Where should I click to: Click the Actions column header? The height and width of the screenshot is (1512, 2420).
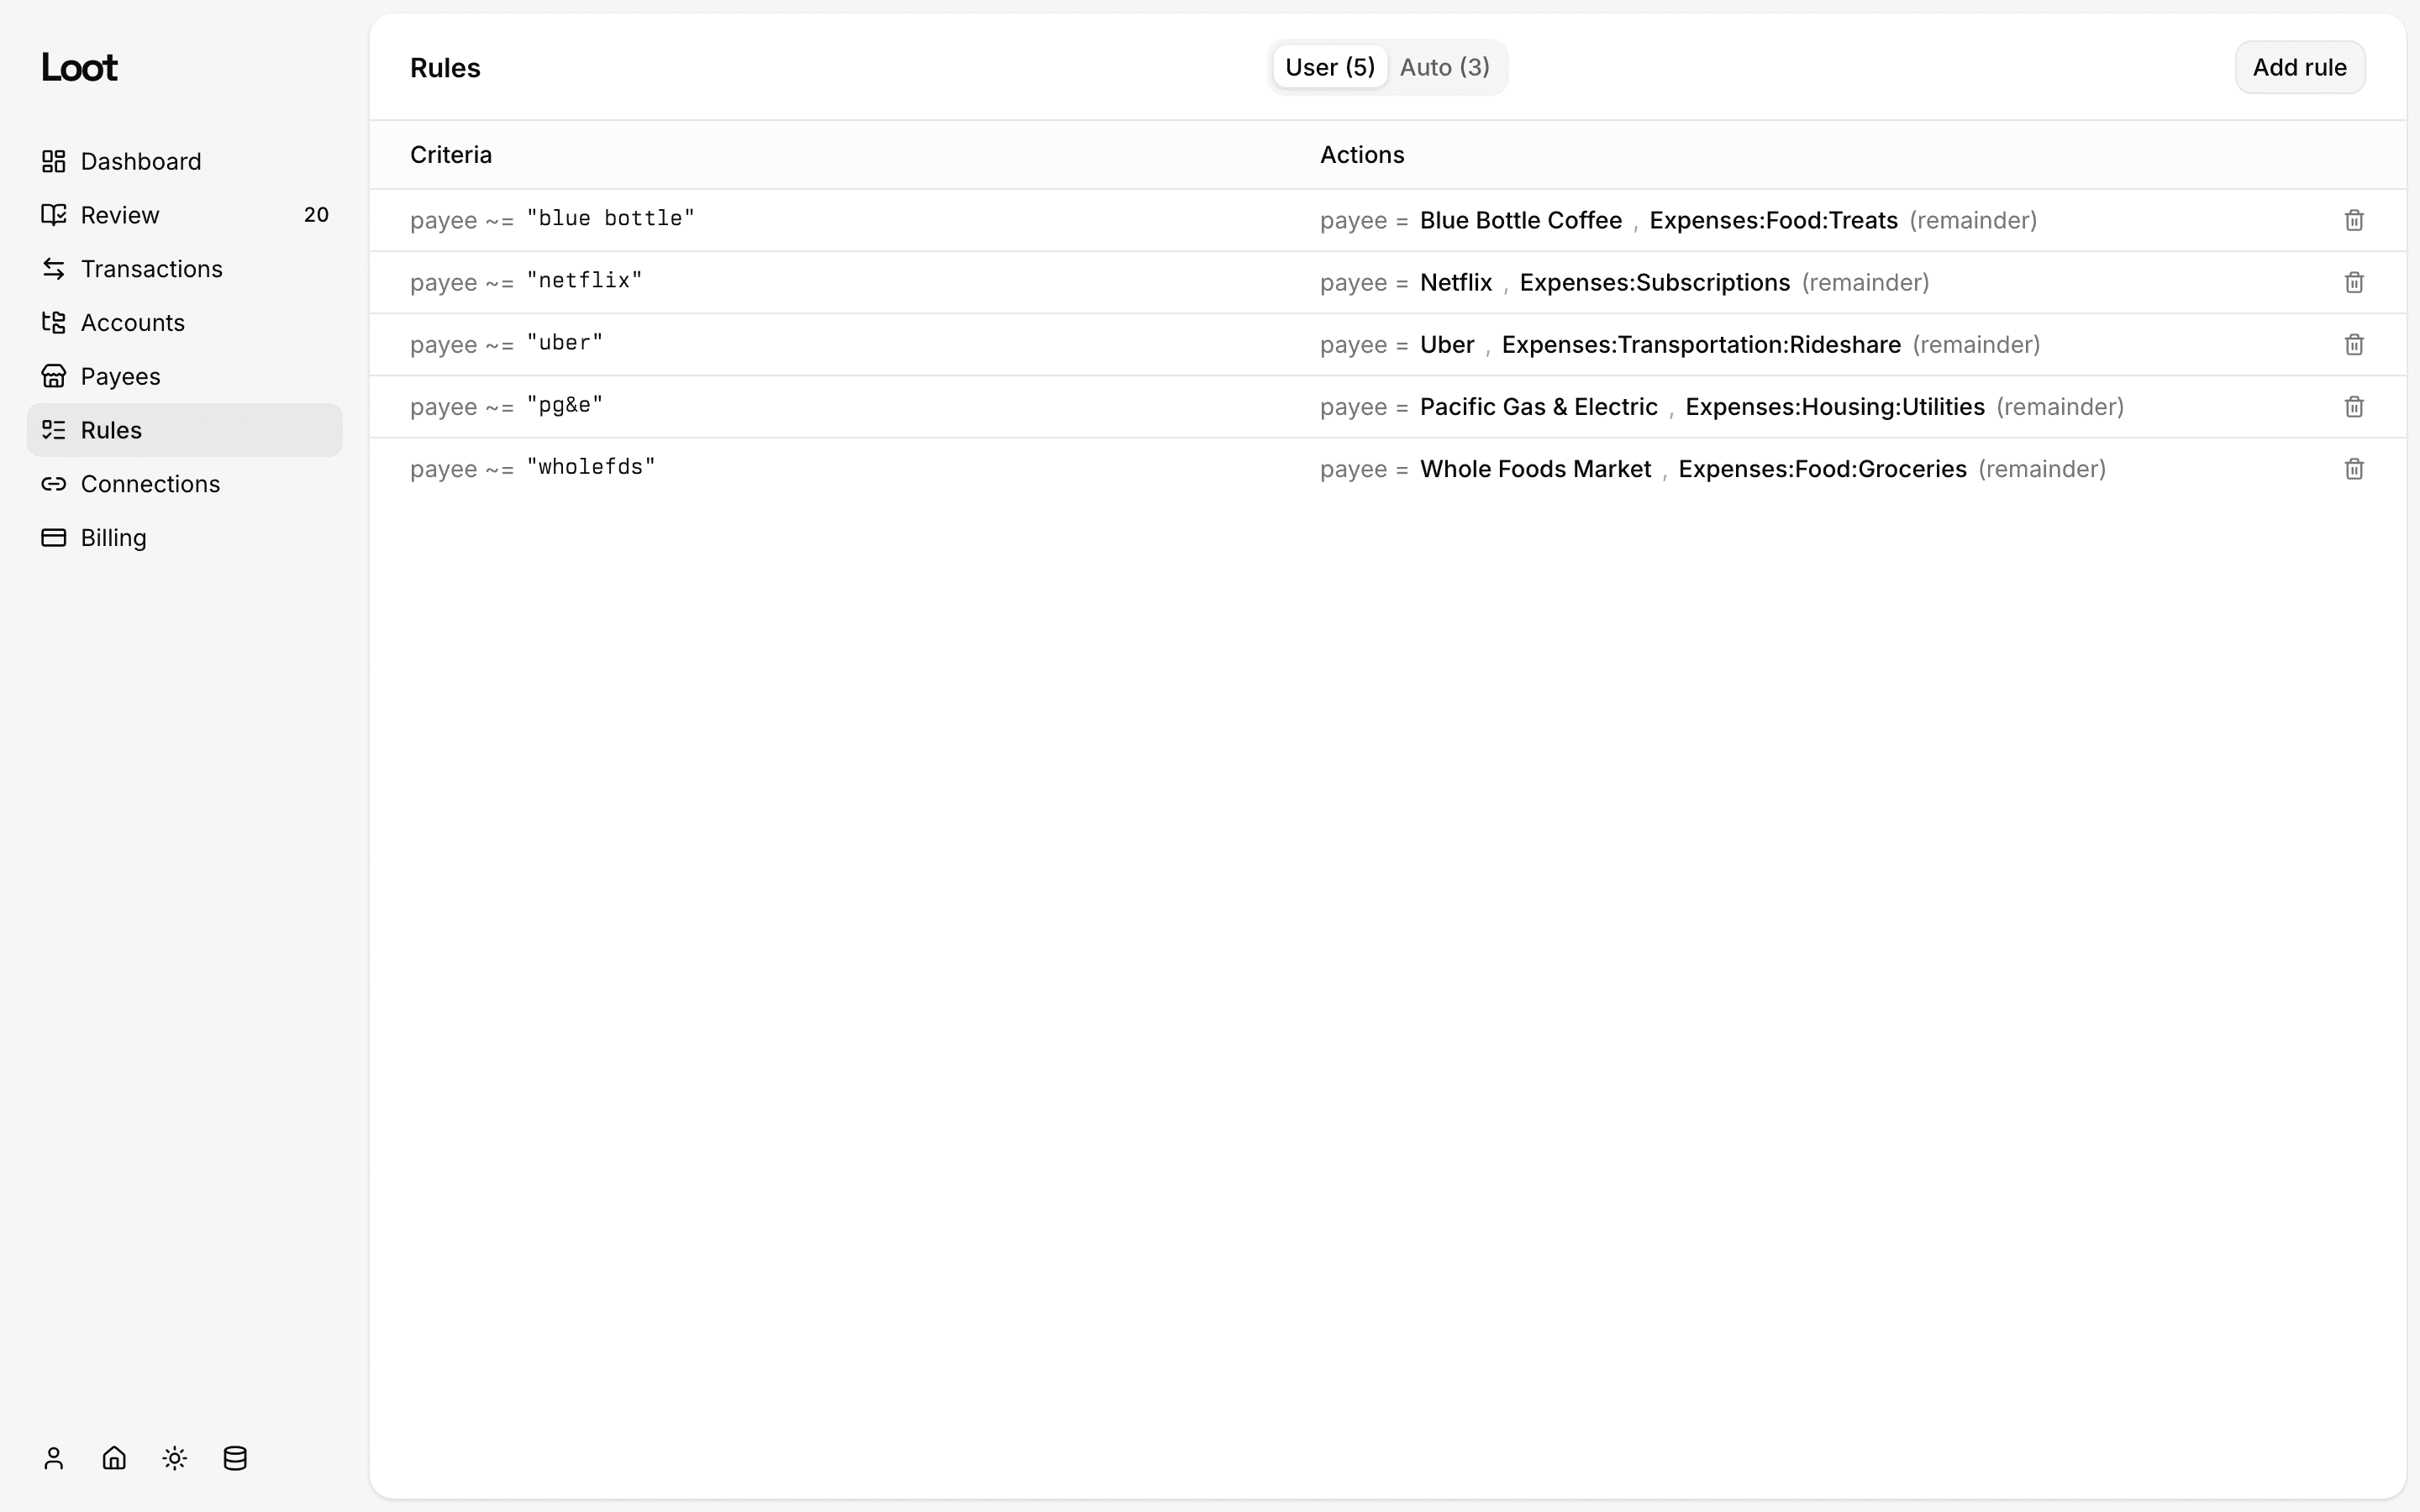tap(1362, 155)
